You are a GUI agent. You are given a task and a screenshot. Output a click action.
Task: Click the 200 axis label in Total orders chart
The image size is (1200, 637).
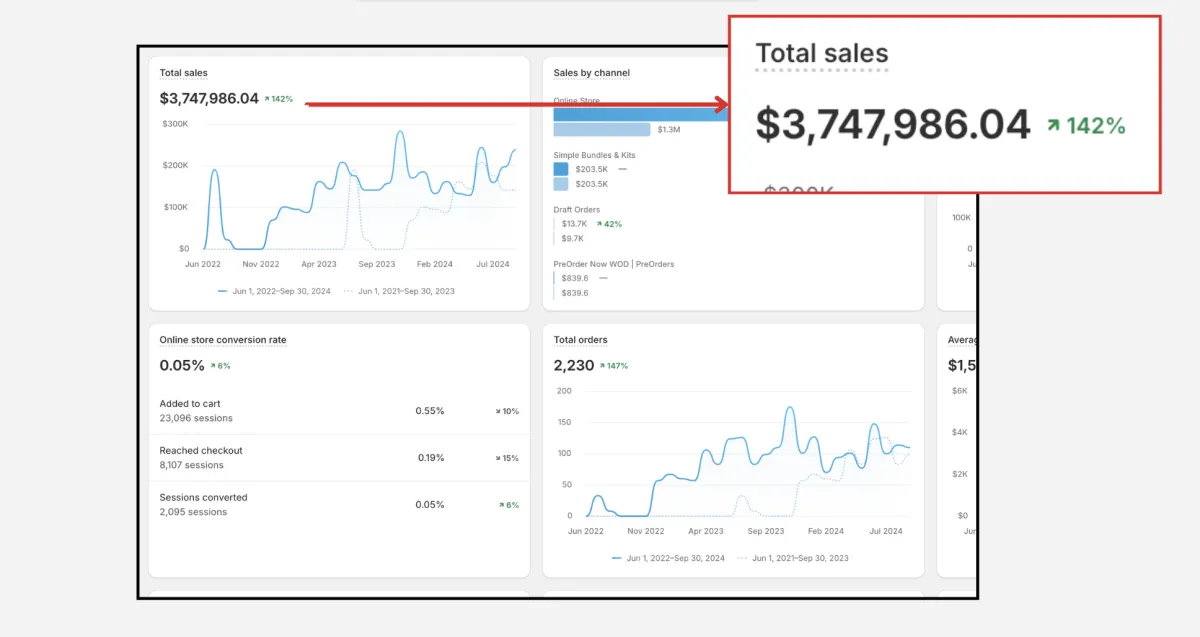coord(564,391)
